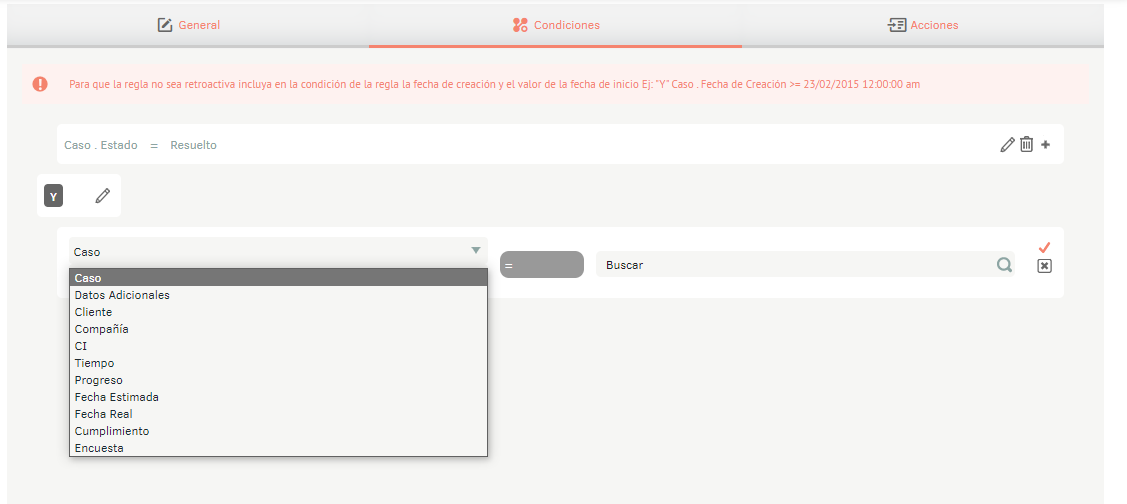
Task: Click the Acciones tab list icon
Action: (896, 25)
